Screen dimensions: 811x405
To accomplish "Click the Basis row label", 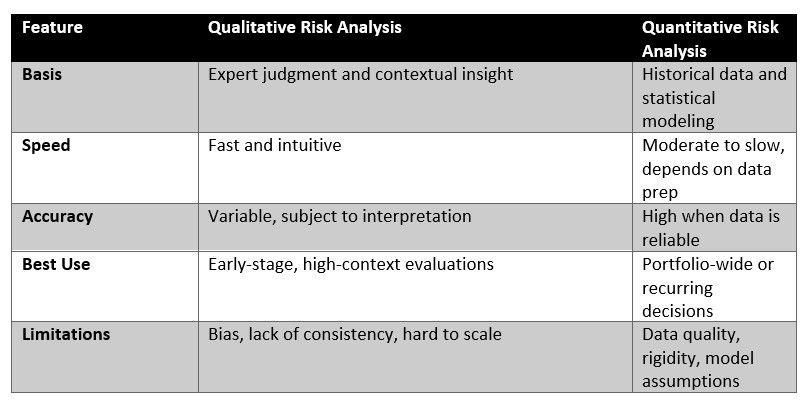I will click(42, 74).
